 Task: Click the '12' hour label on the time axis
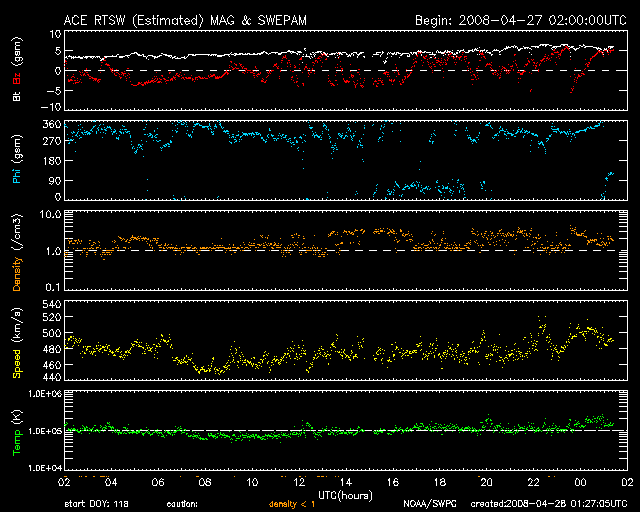(x=299, y=482)
